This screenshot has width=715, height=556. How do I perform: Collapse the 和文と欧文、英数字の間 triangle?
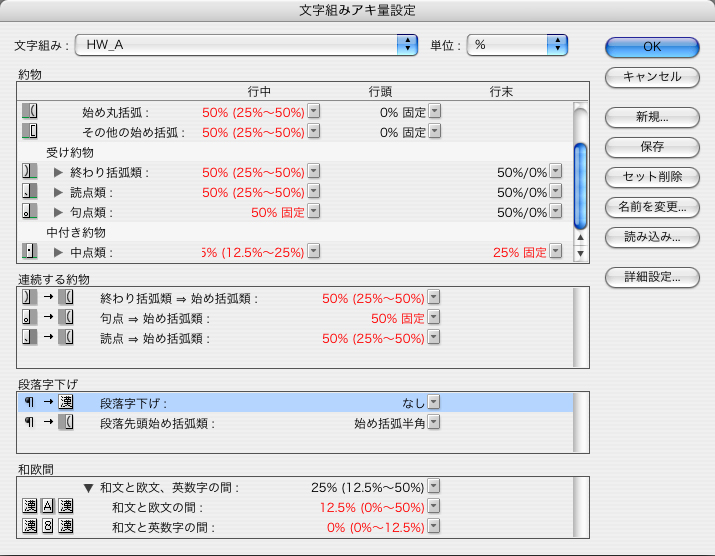(88, 488)
